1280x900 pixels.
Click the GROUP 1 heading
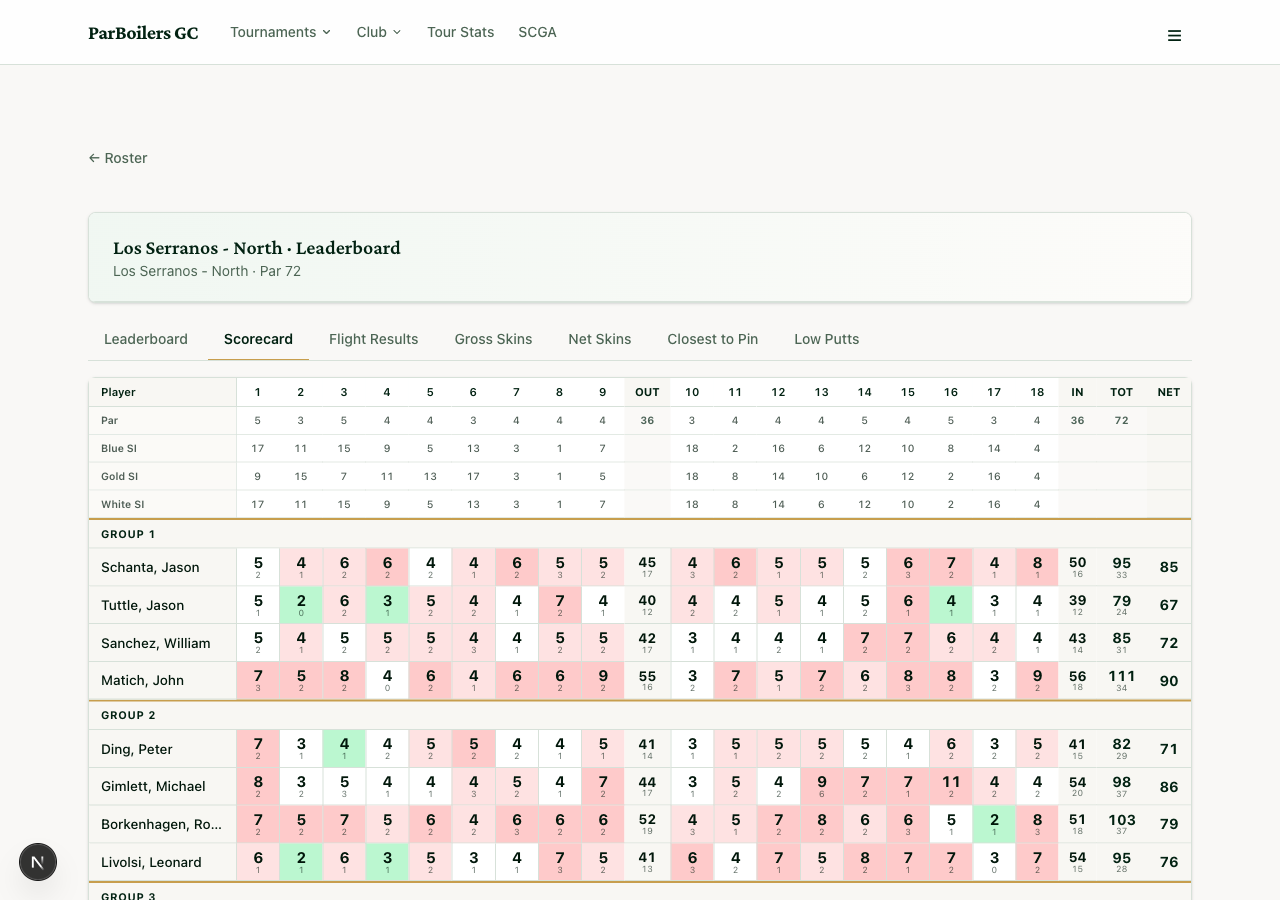point(128,534)
